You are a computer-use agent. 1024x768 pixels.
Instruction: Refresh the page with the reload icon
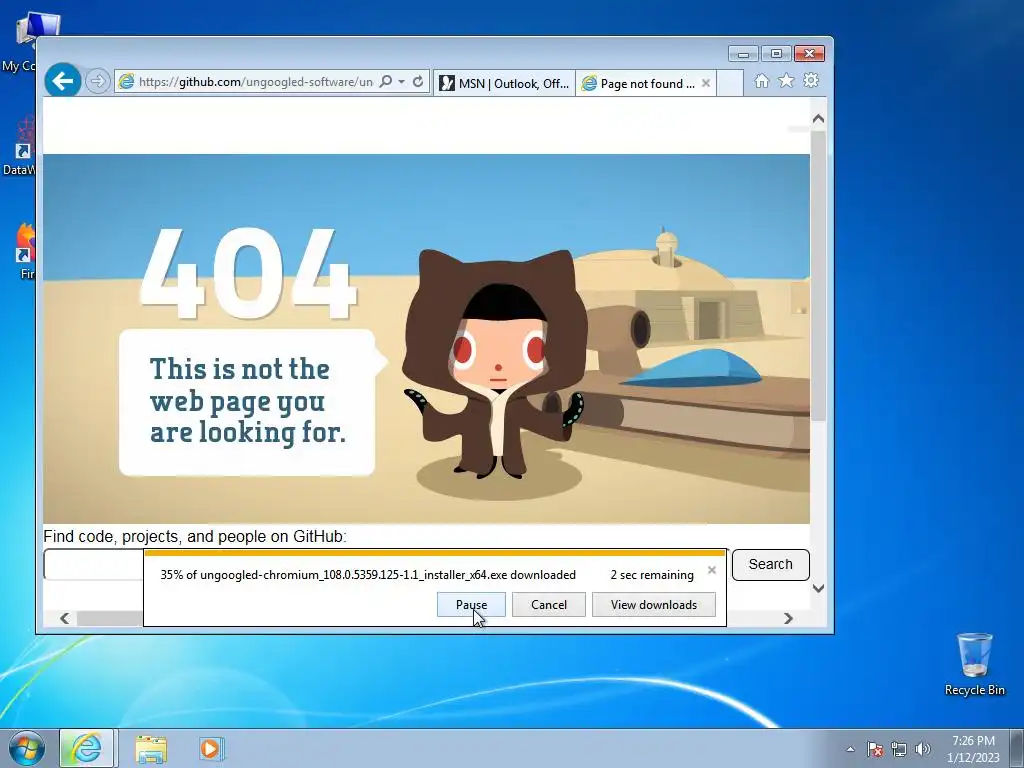[418, 82]
